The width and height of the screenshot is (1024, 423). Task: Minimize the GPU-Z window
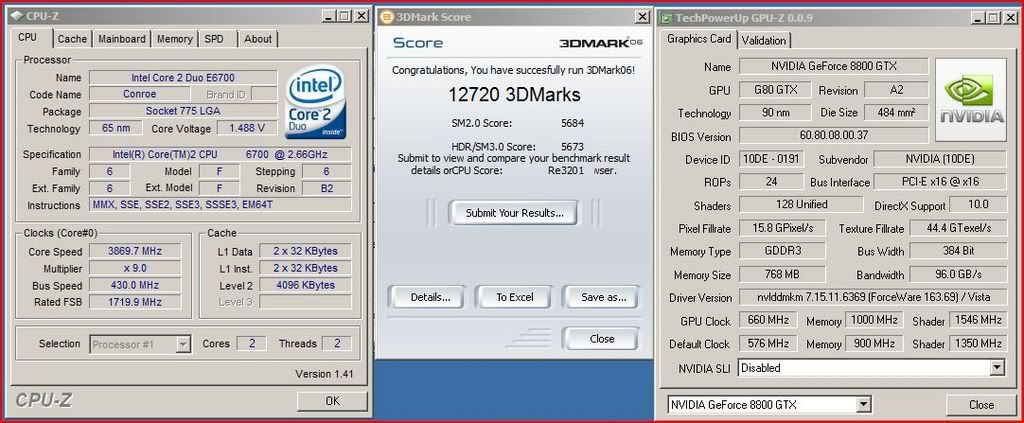(x=978, y=18)
